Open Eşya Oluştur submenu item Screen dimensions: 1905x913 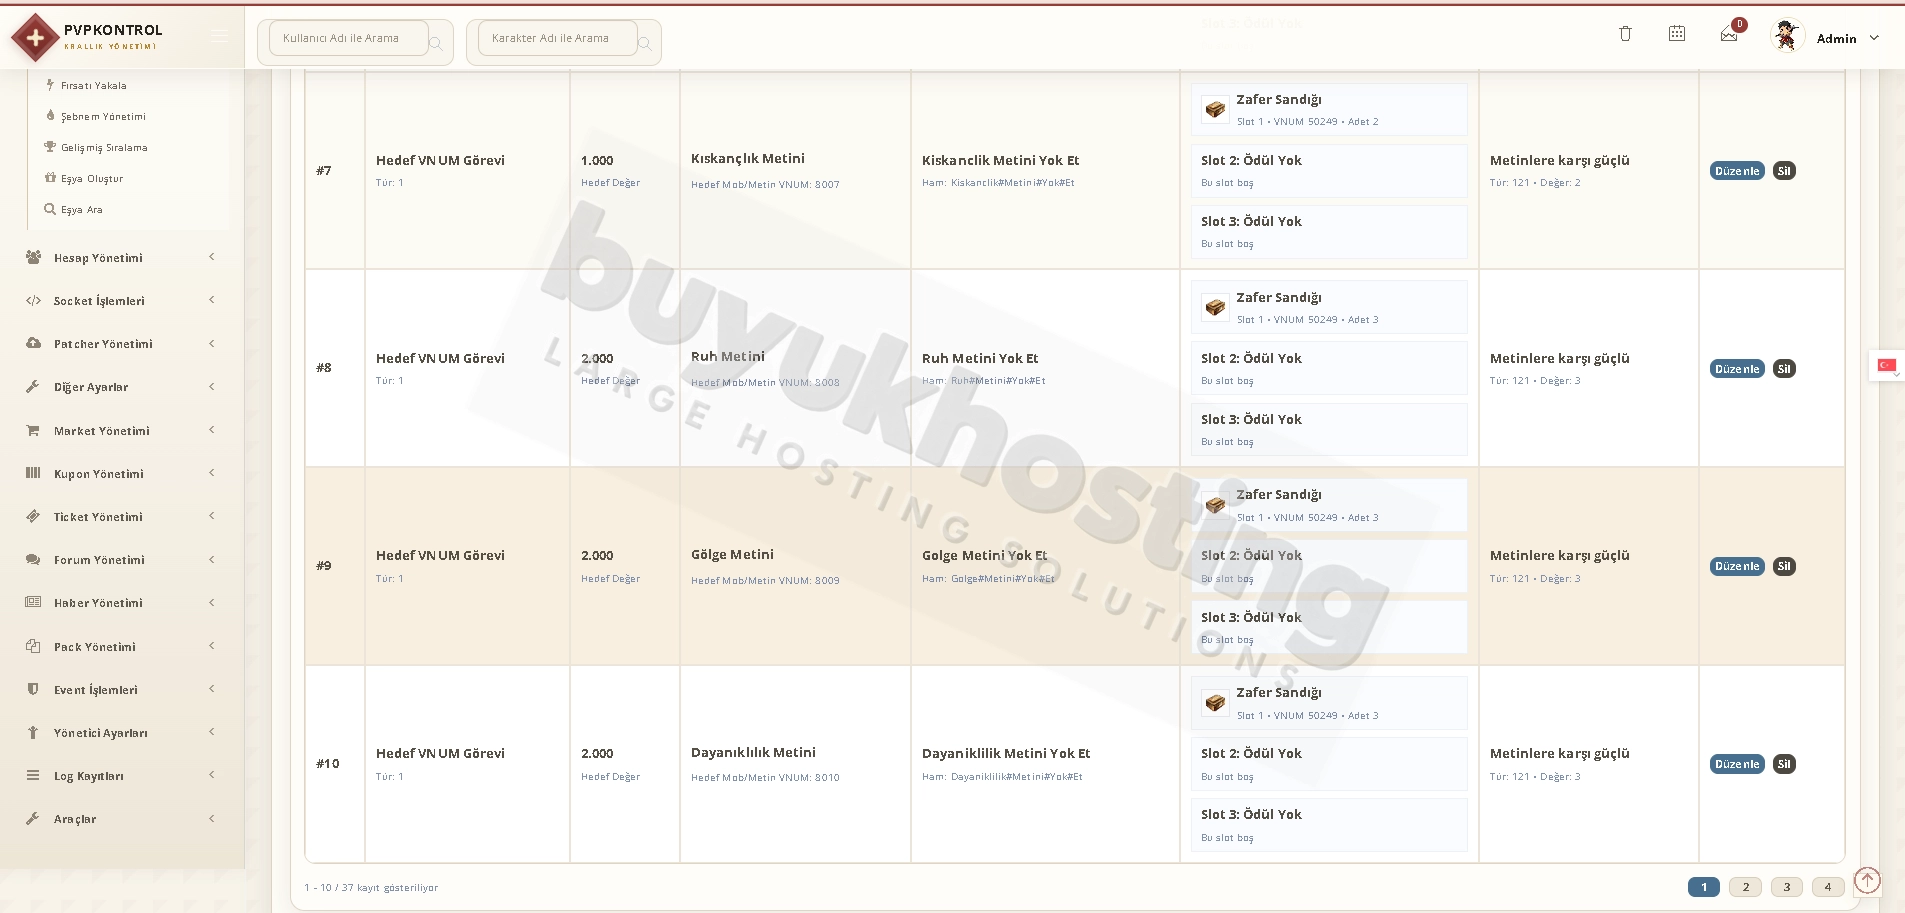click(x=92, y=179)
